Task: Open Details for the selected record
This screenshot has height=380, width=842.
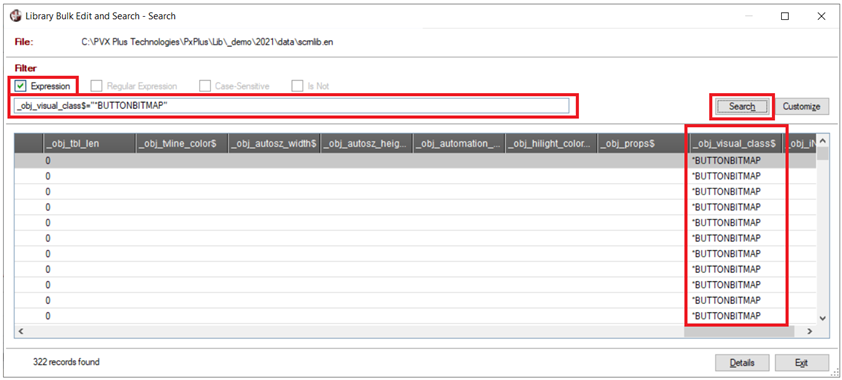Action: coord(742,363)
